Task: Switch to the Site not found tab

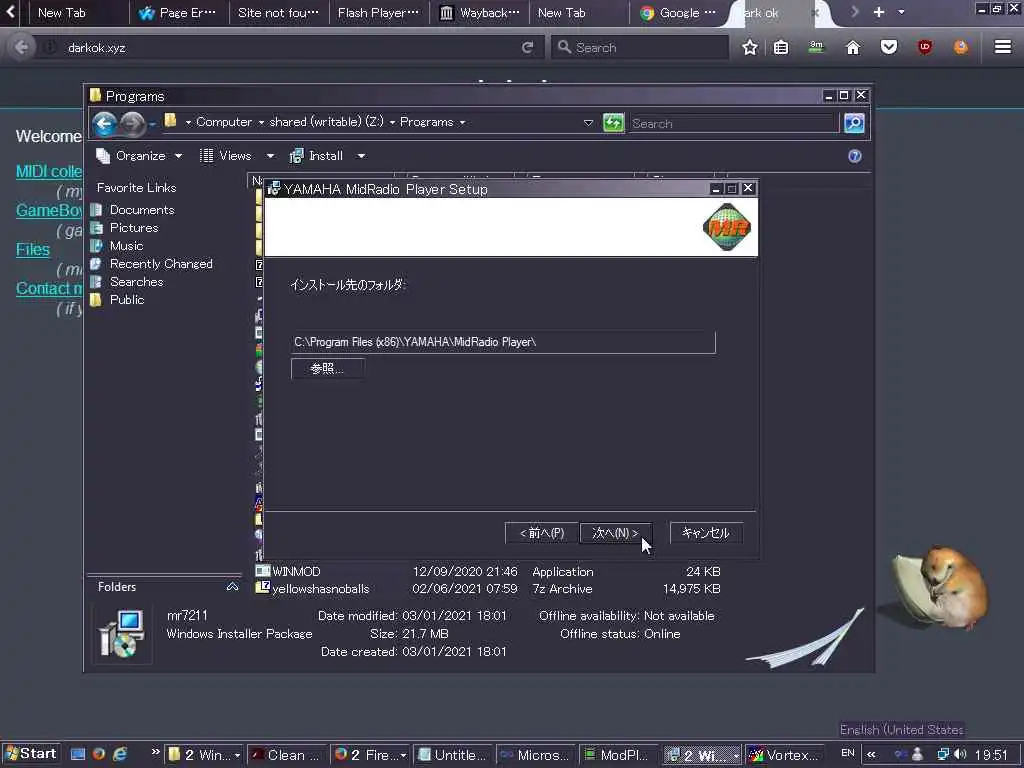Action: (x=279, y=13)
